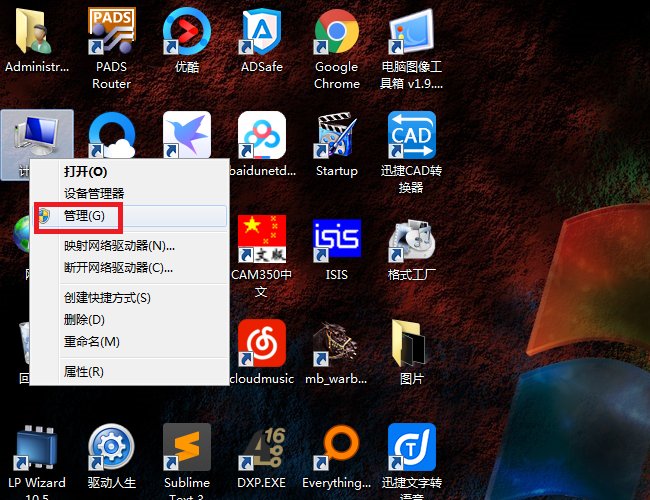Viewport: 650px width, 500px height.
Task: Choose 断开网络驱动器(C)... menu entry
Action: click(130, 267)
